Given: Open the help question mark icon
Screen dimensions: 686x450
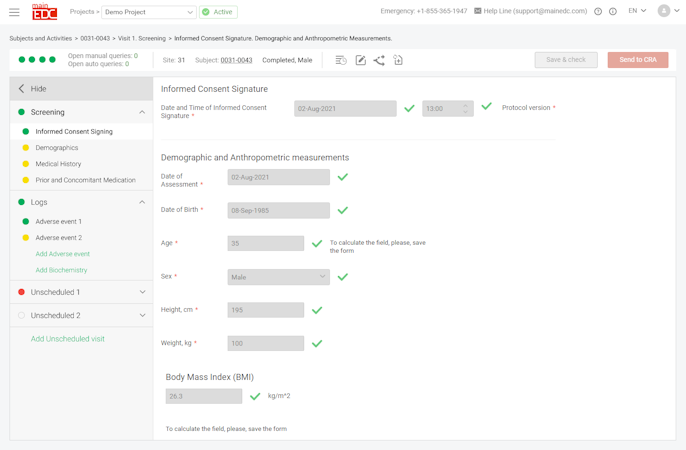Looking at the screenshot, I should 598,12.
